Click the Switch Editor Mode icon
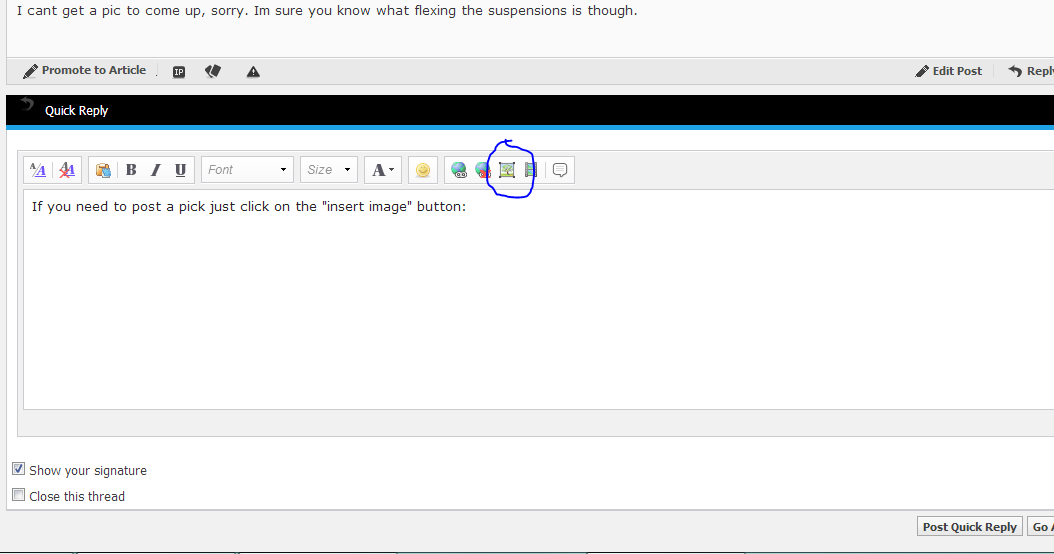Viewport: 1054px width, 554px height. tap(38, 170)
